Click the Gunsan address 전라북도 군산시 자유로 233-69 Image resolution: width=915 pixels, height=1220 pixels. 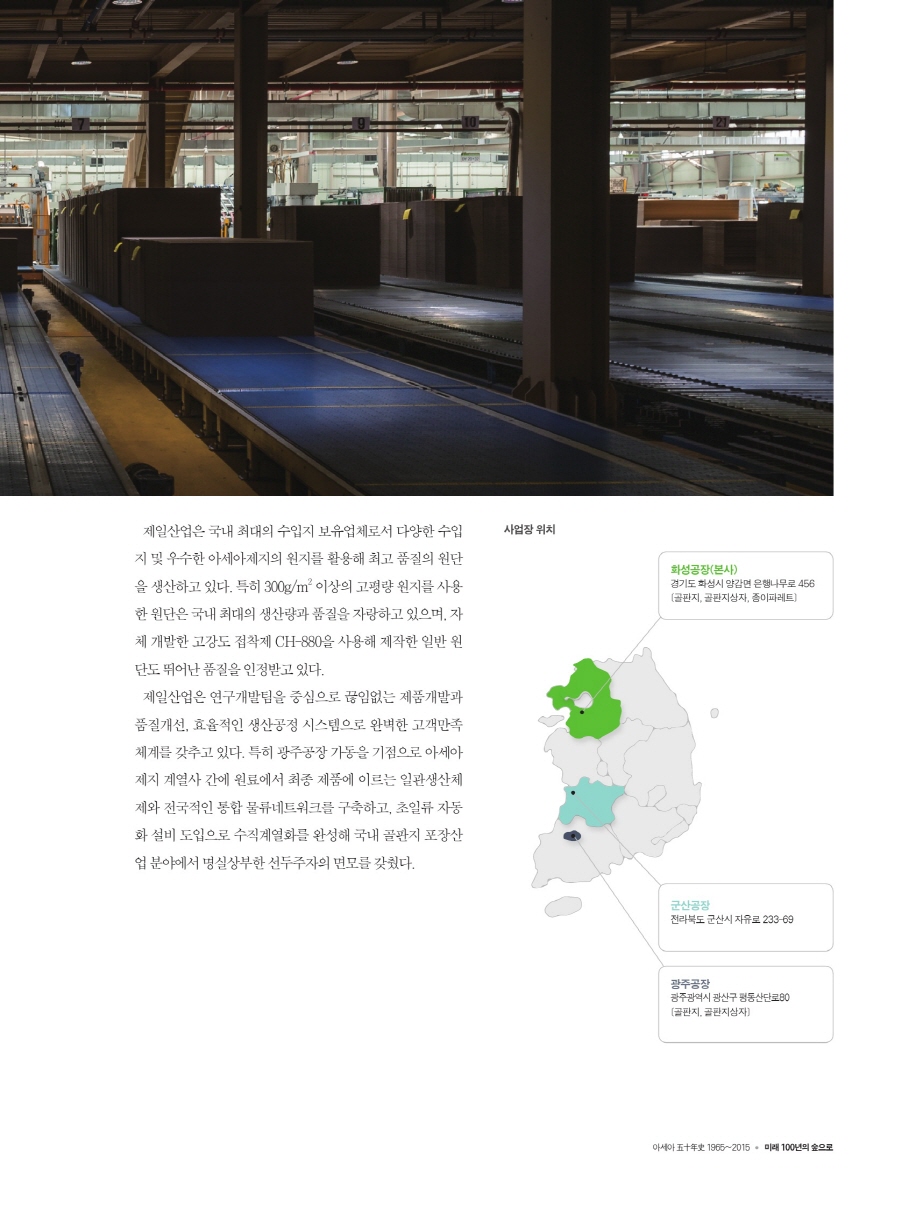coord(732,919)
